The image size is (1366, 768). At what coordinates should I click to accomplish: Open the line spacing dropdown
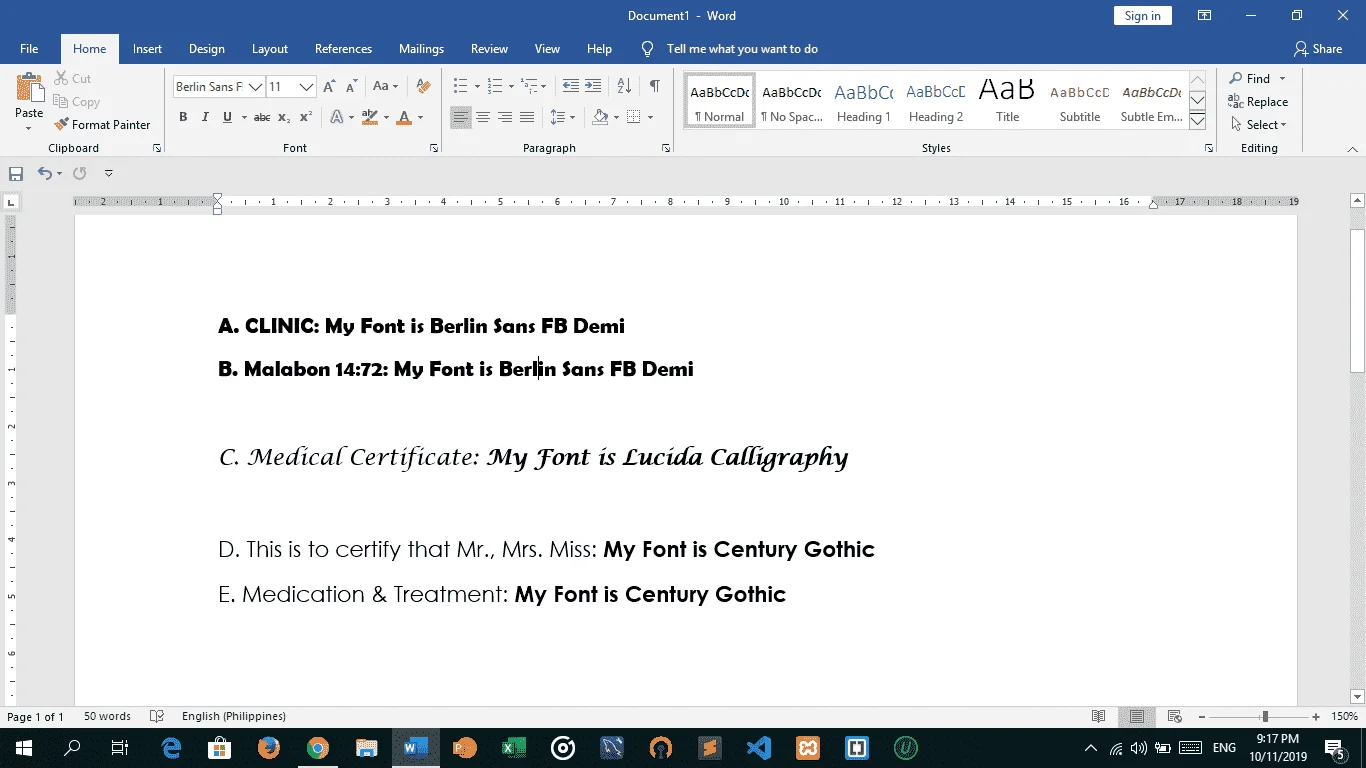click(x=563, y=118)
